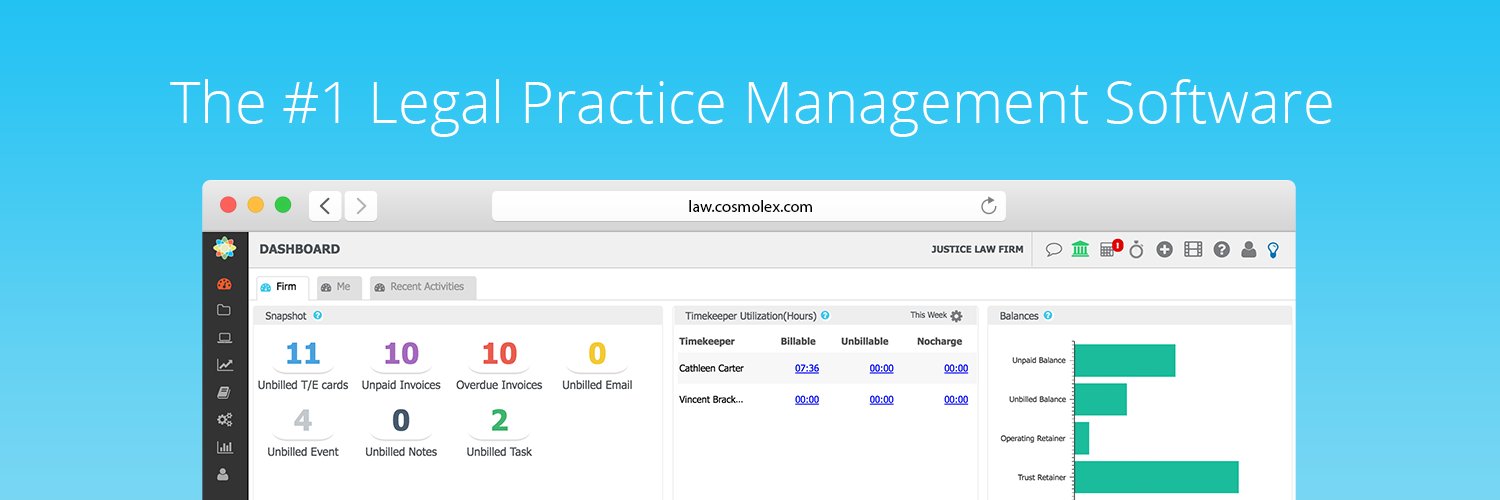1500x500 pixels.
Task: Open the CosmoLex logo home icon
Action: point(224,249)
